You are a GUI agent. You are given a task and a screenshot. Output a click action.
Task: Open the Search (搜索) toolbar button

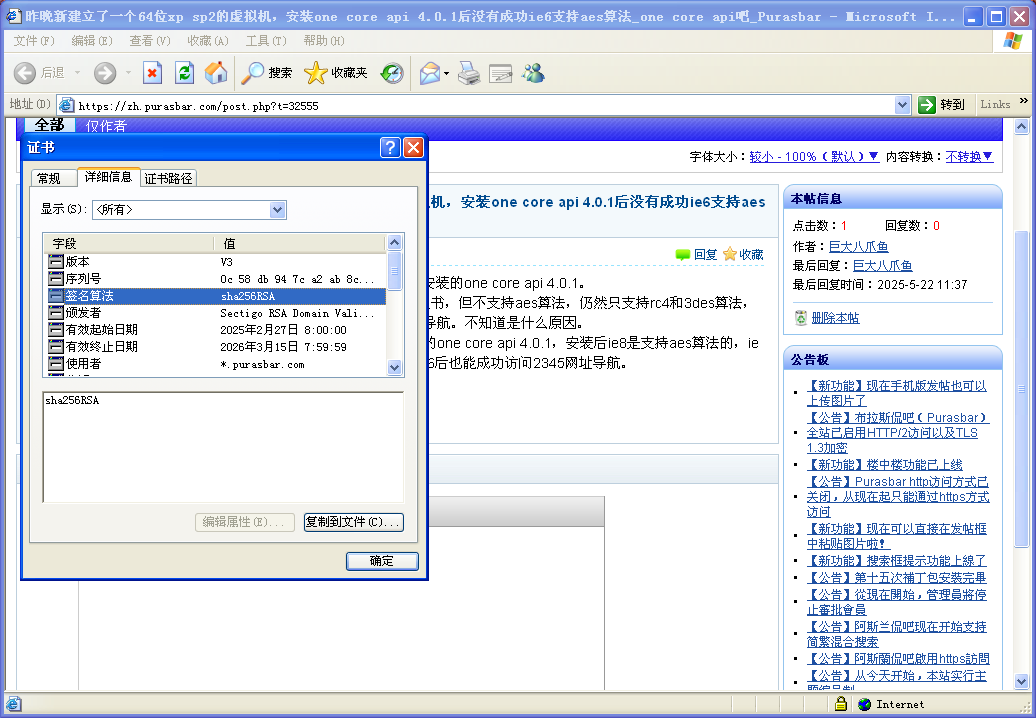click(x=266, y=73)
